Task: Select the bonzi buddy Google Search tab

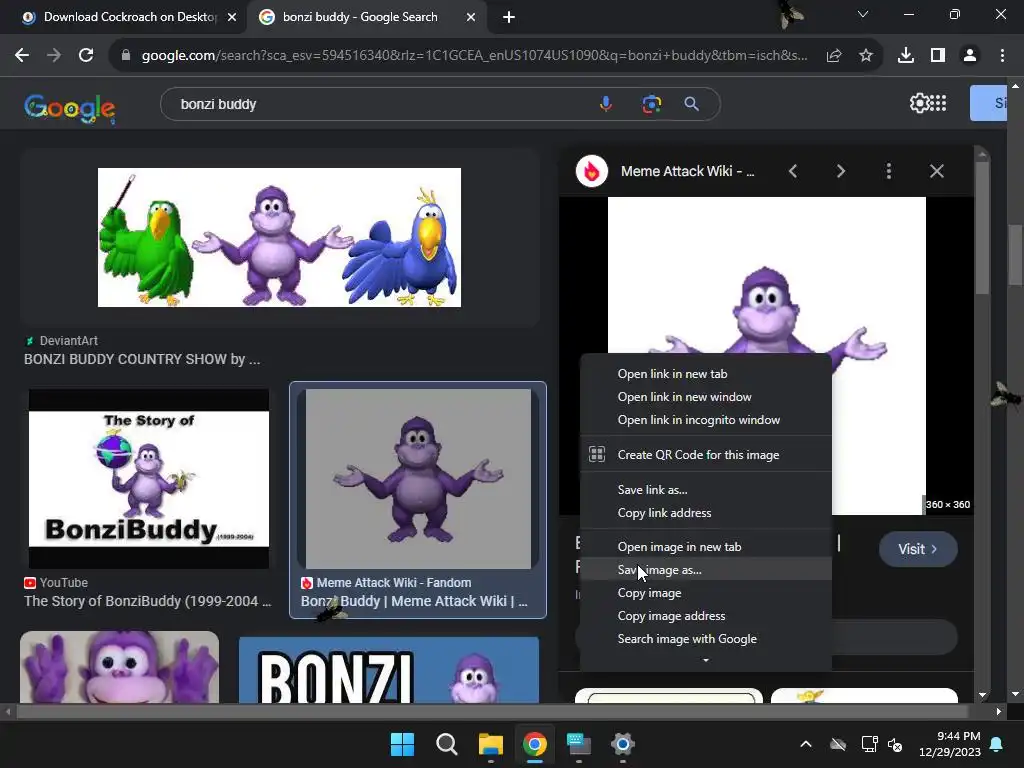Action: point(358,17)
